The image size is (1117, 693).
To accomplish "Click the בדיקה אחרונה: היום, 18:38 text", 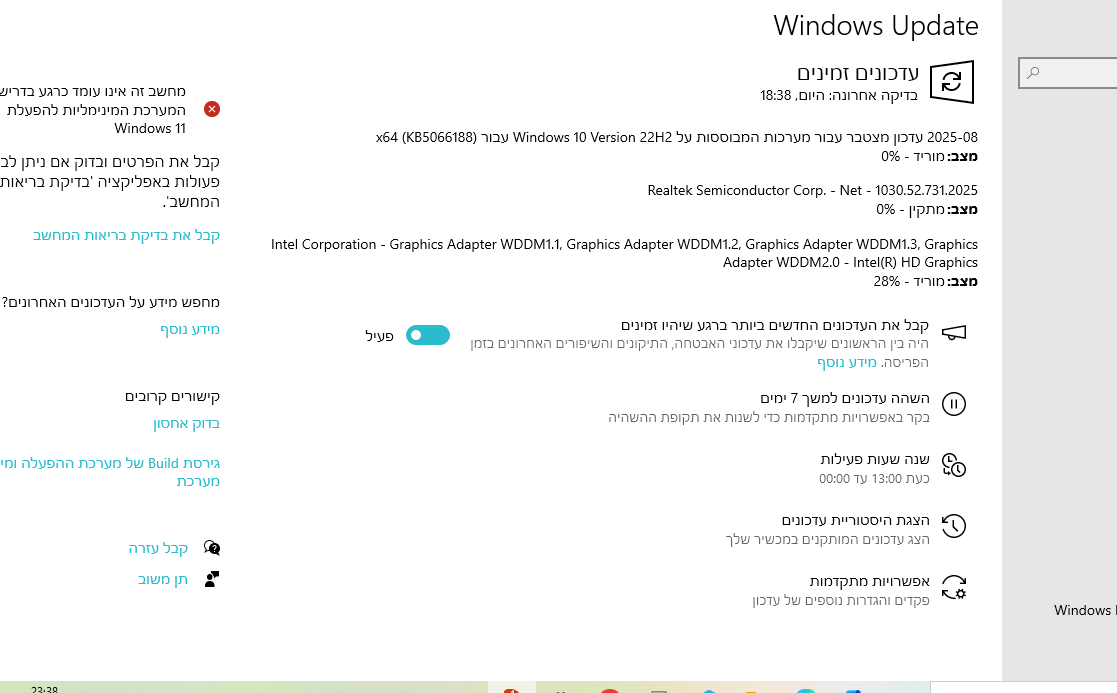I will click(x=838, y=95).
